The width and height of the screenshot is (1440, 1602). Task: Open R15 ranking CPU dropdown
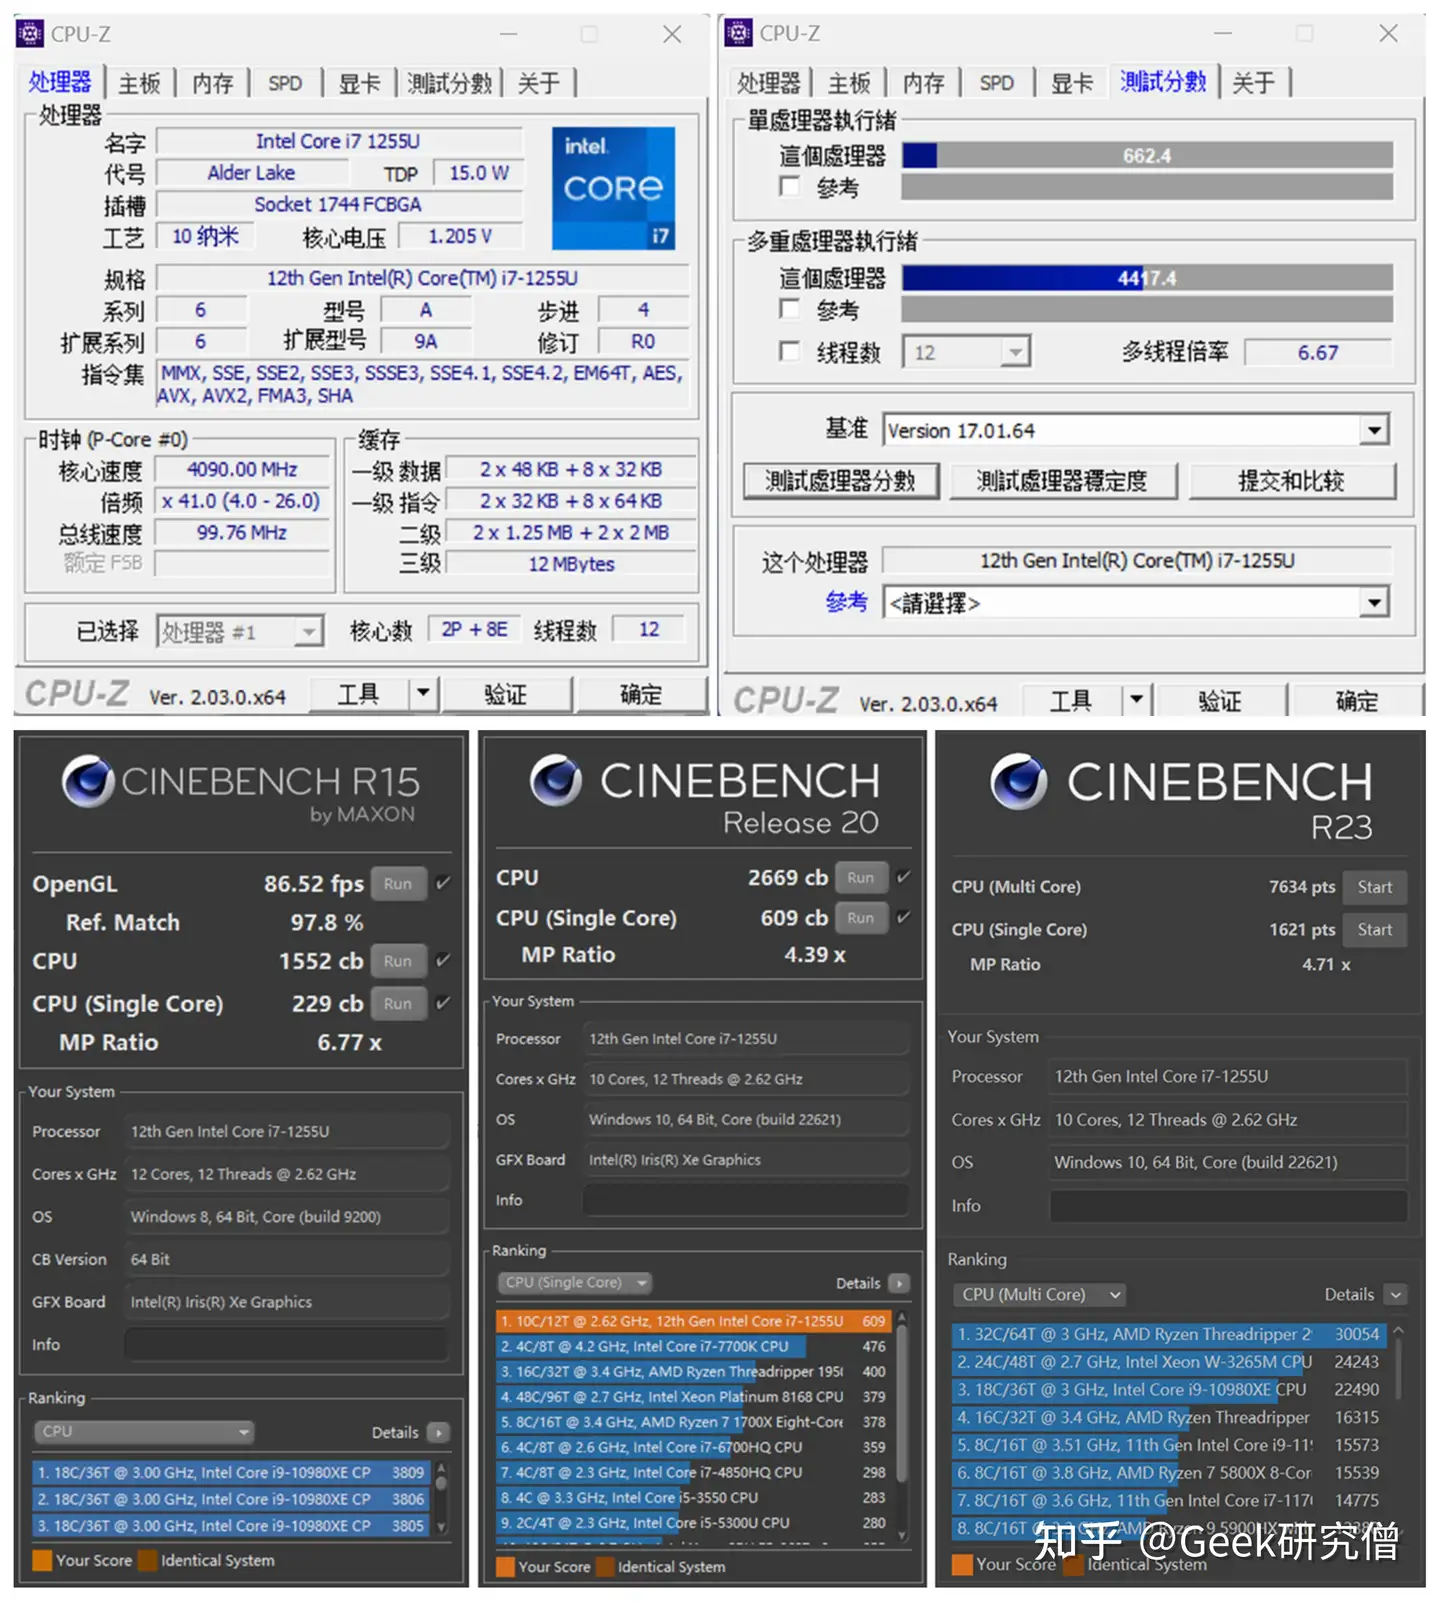click(x=144, y=1432)
